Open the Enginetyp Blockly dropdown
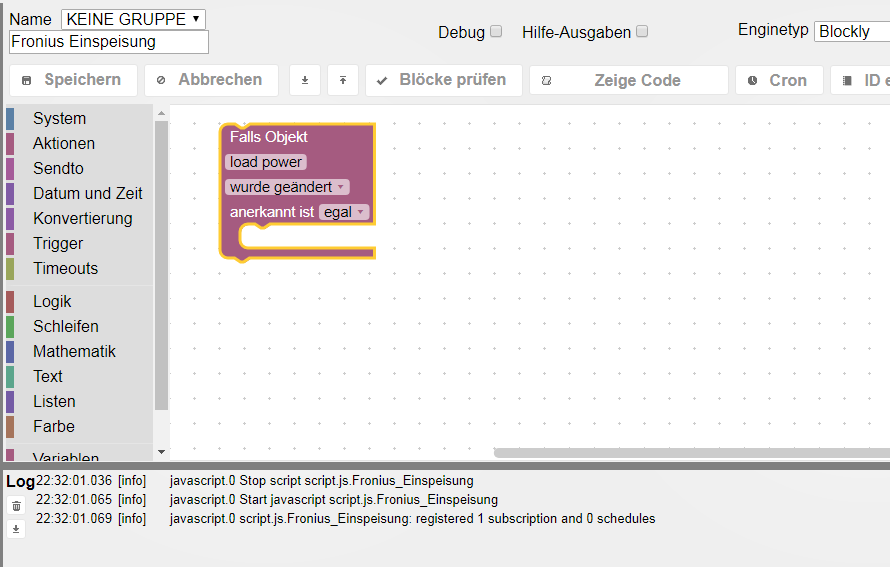 852,31
